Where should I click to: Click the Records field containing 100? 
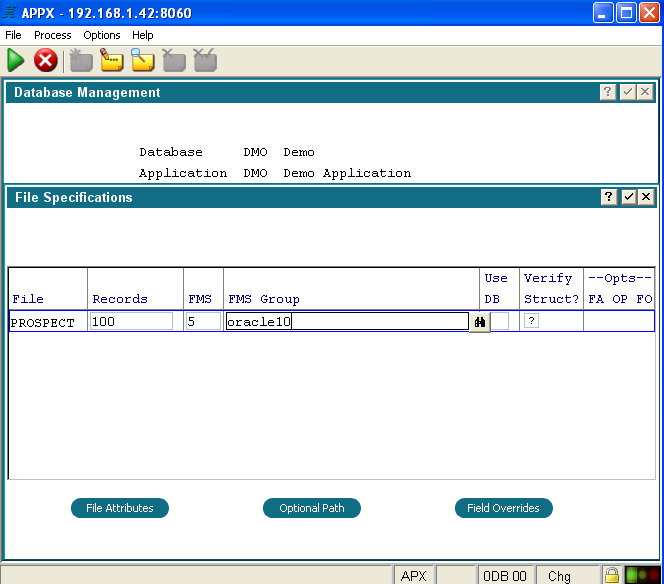tap(131, 321)
